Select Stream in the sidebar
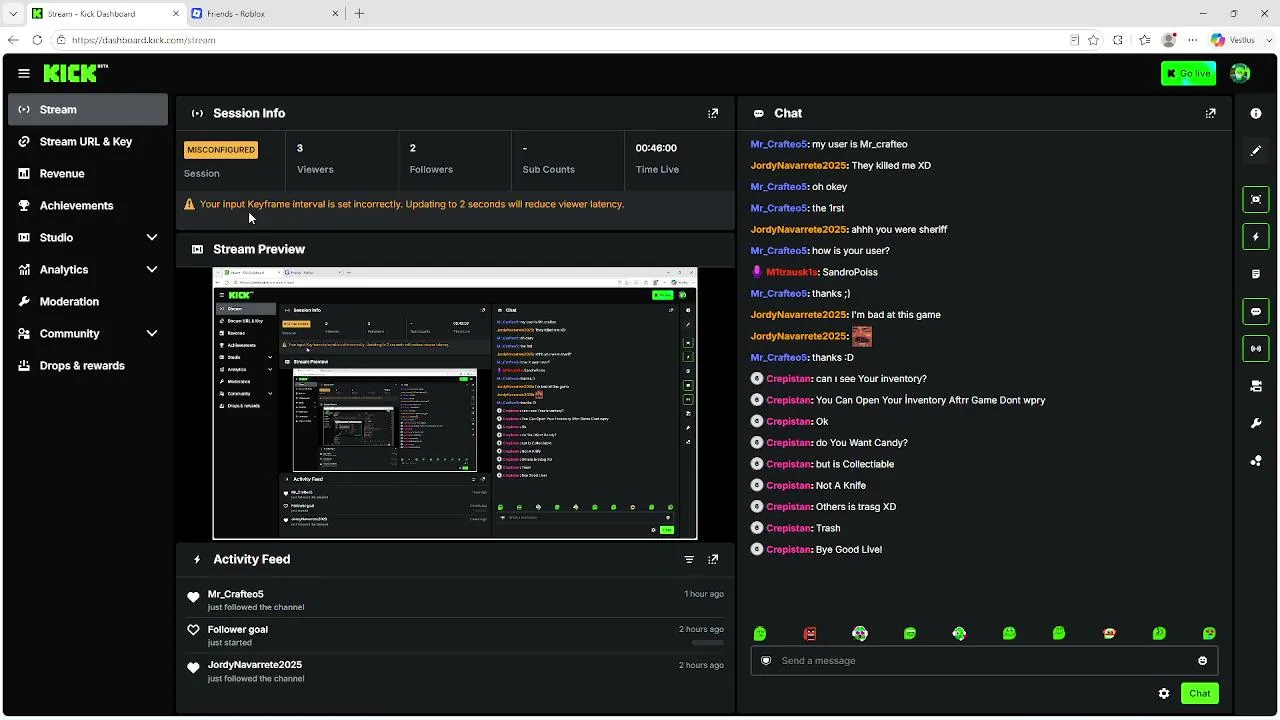 88,110
